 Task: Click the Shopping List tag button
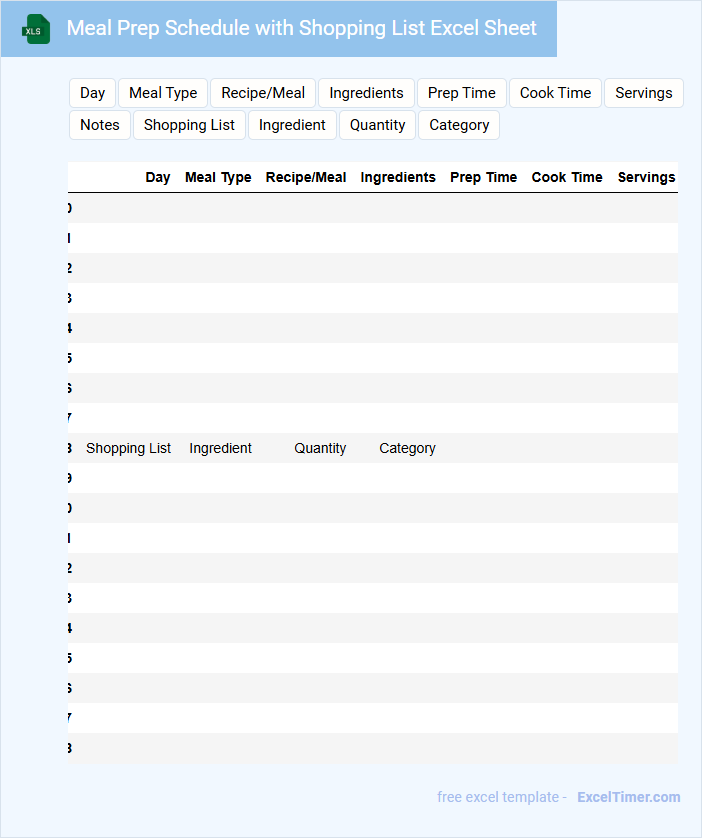pos(189,125)
